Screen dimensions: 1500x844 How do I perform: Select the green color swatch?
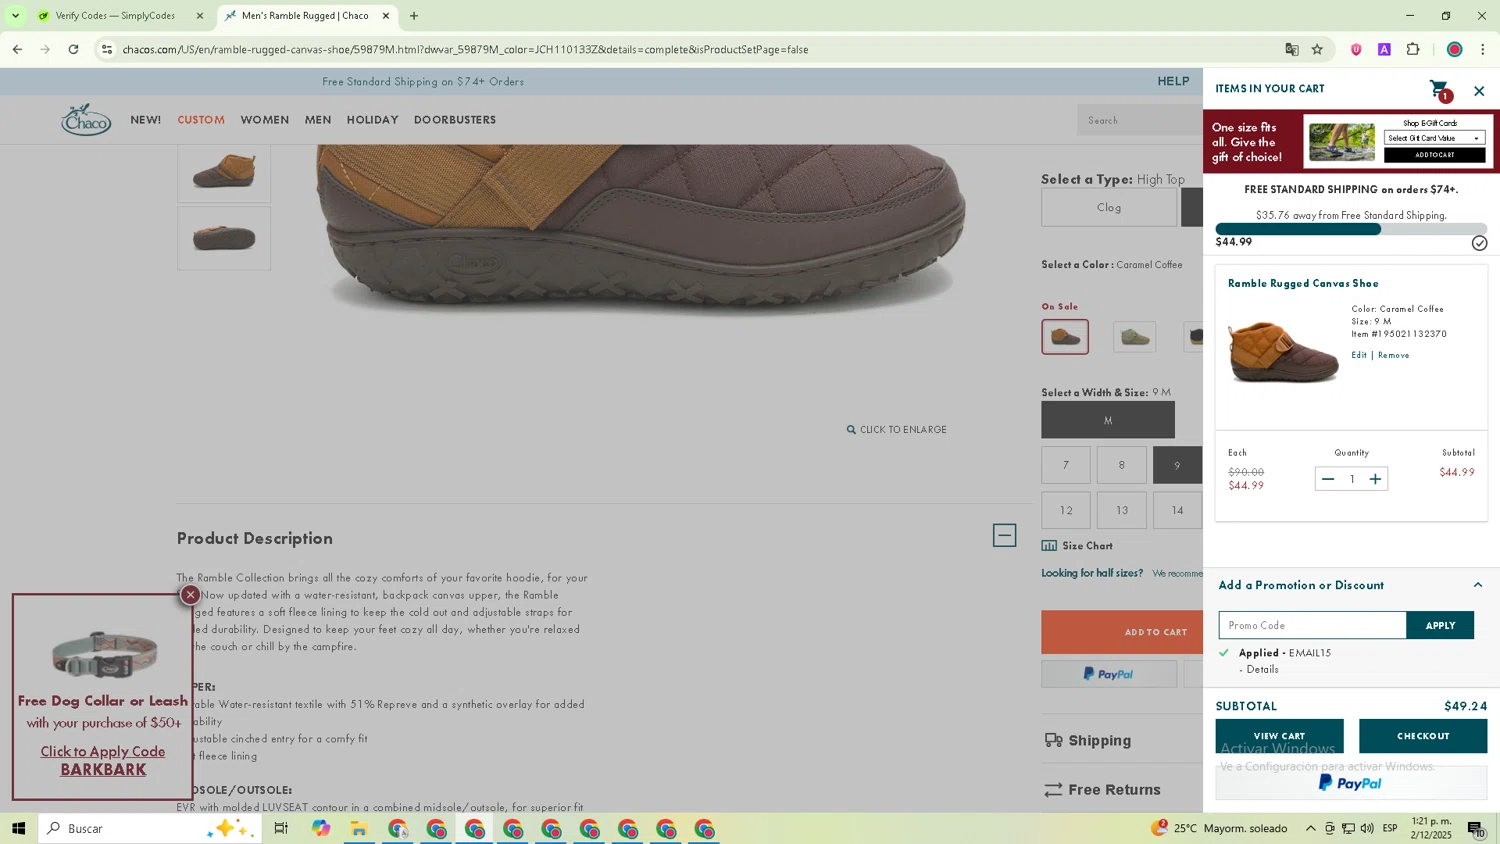pos(1134,337)
